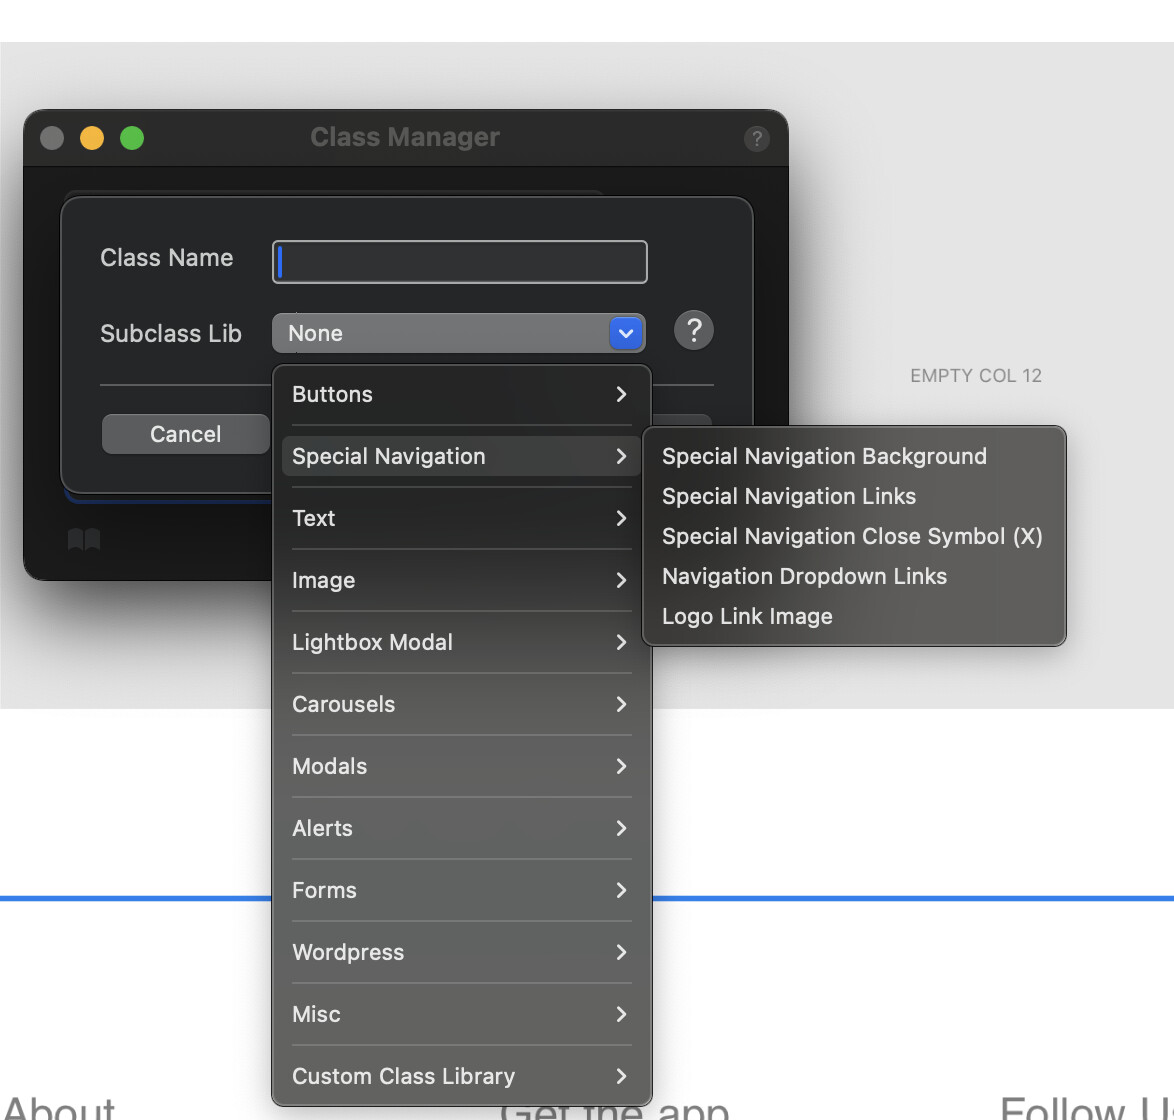Expand the Image category
The width and height of the screenshot is (1174, 1120).
461,580
